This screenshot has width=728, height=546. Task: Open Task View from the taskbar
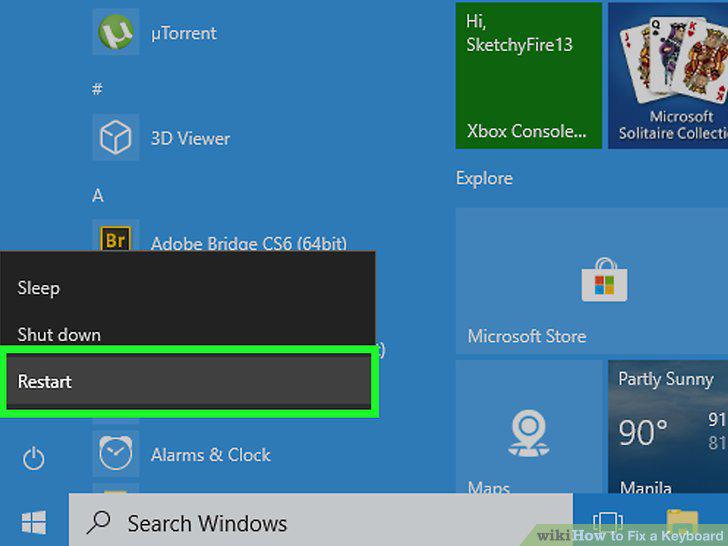[x=607, y=523]
